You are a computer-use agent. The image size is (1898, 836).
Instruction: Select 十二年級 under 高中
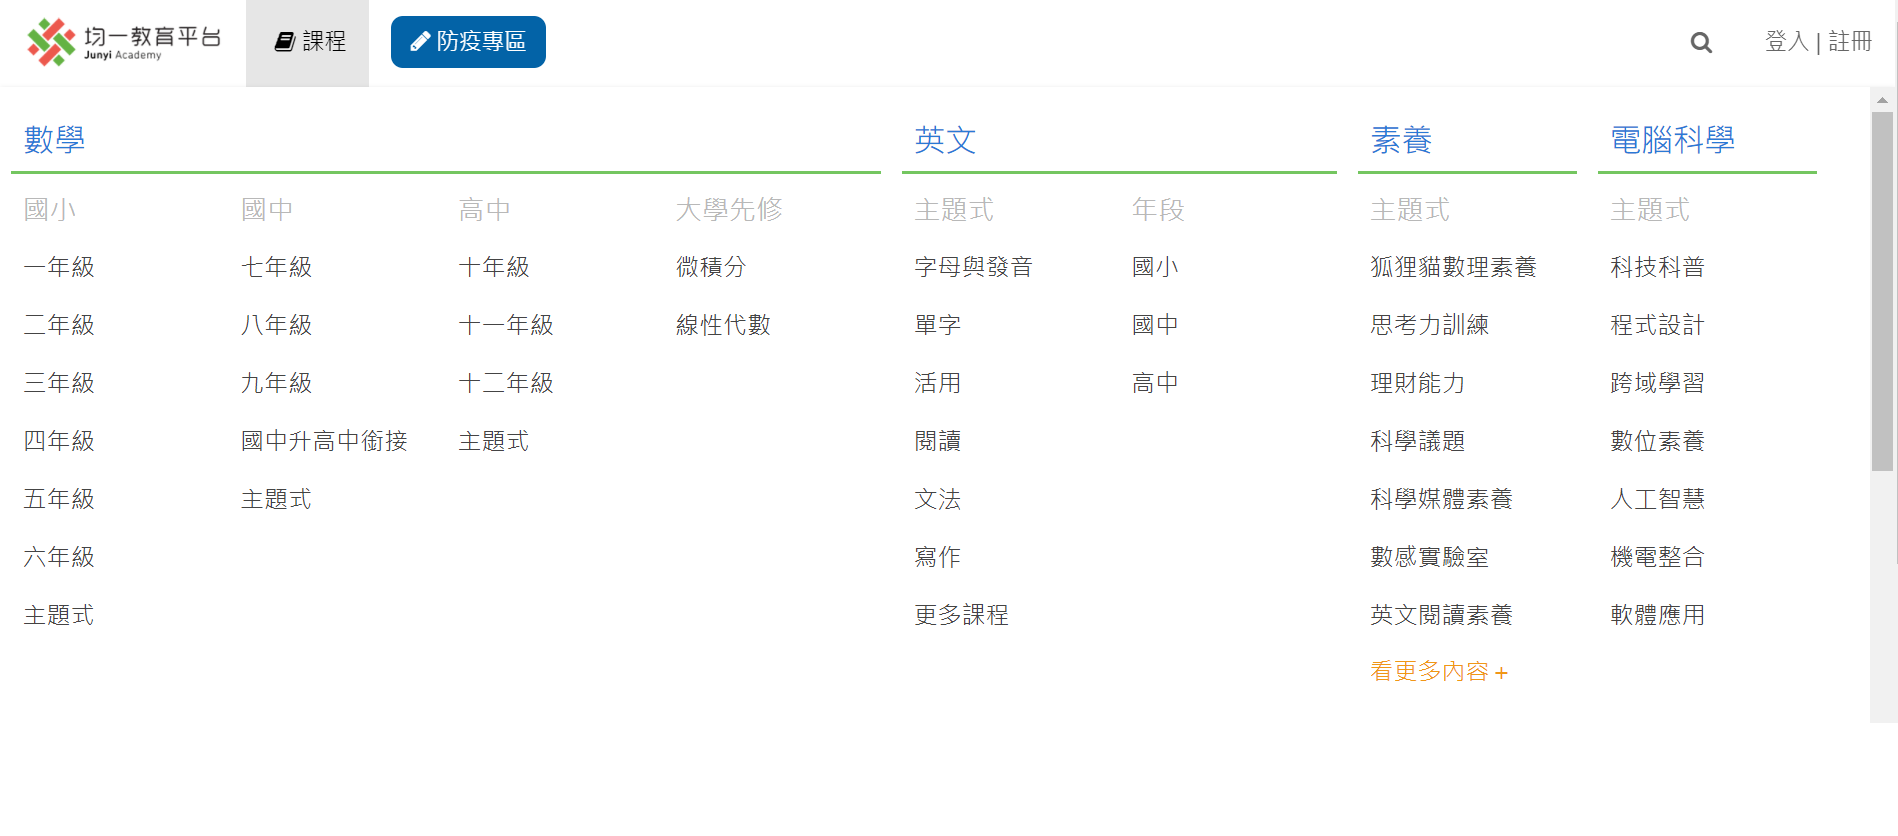(x=506, y=383)
